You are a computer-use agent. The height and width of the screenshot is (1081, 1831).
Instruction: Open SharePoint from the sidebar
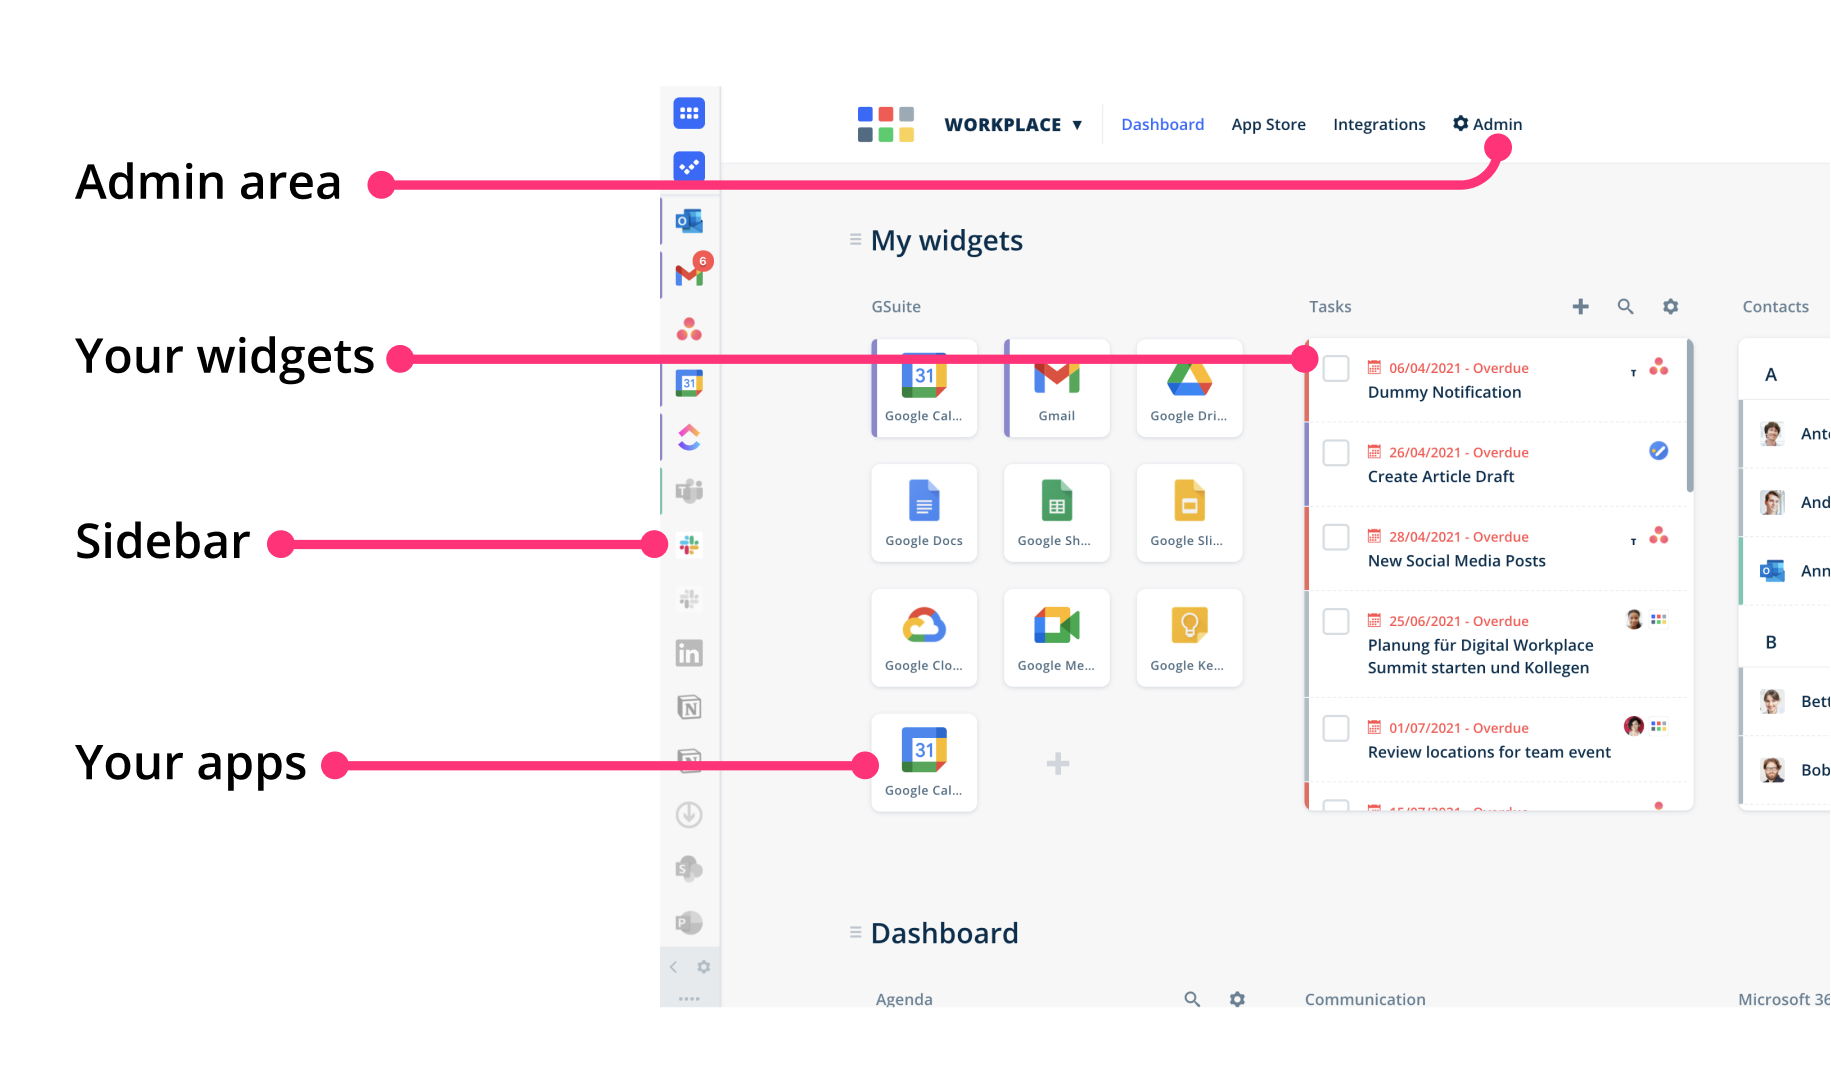pos(689,868)
